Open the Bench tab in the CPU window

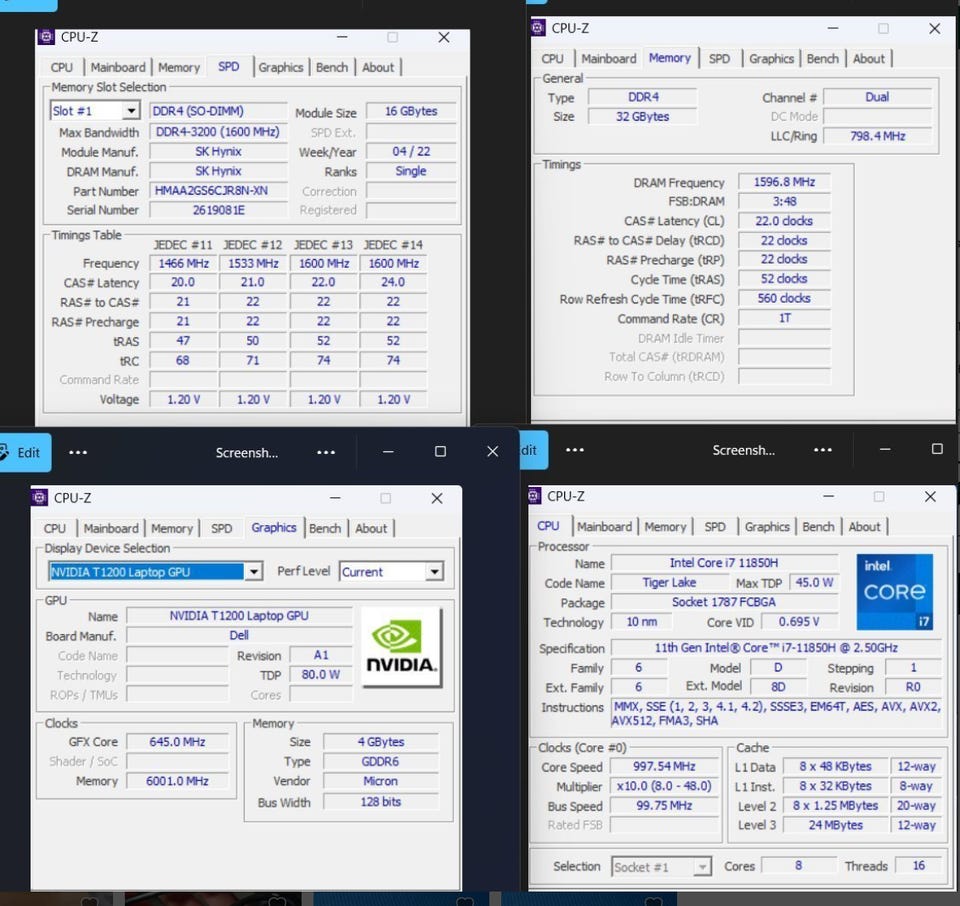[818, 526]
